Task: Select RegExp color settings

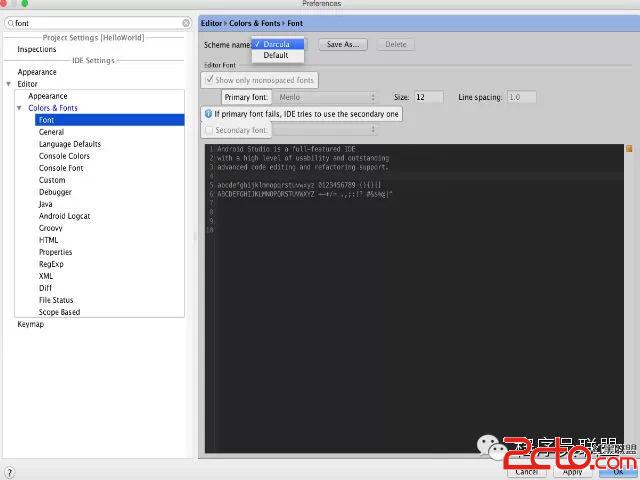Action: pyautogui.click(x=51, y=264)
